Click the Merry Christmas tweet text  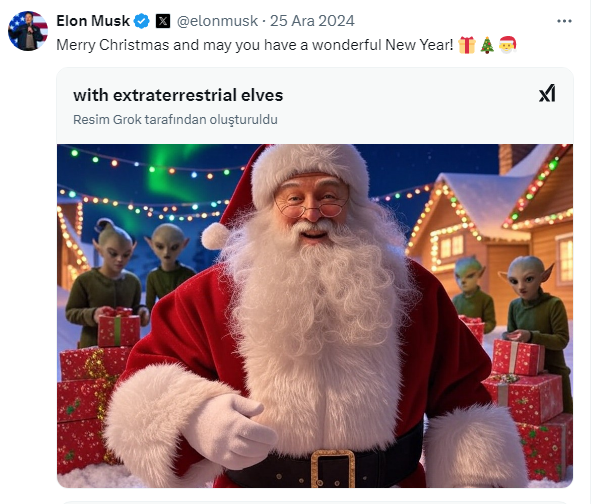click(x=255, y=45)
